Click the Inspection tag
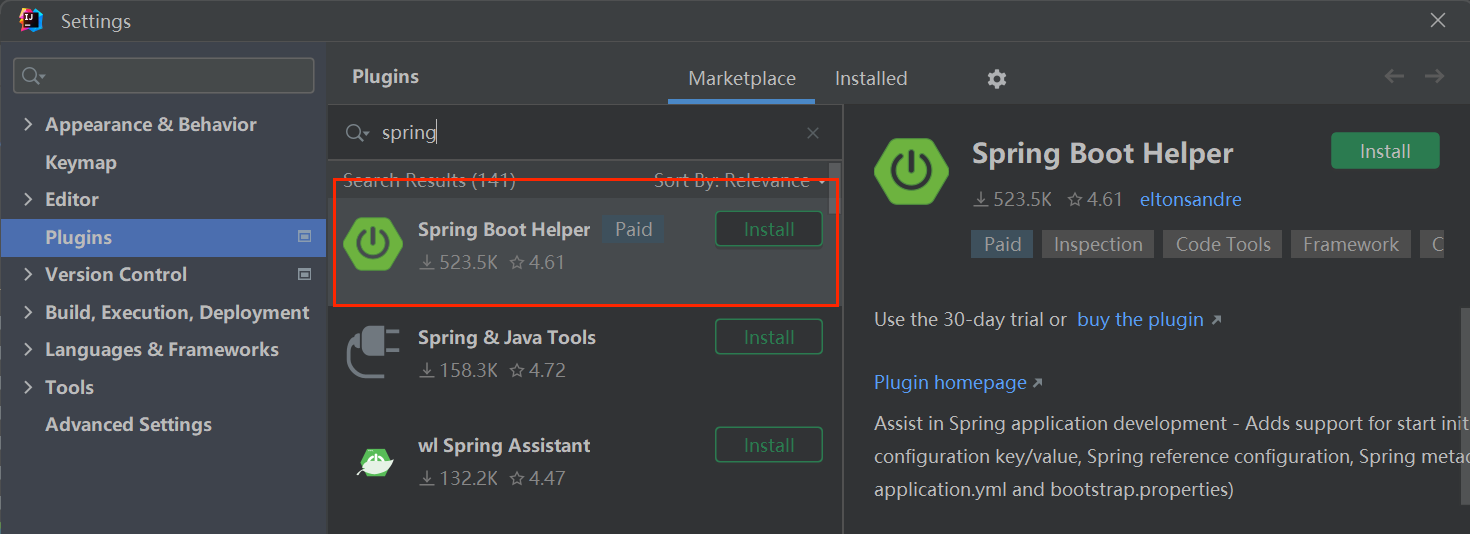The width and height of the screenshot is (1470, 534). pos(1098,245)
